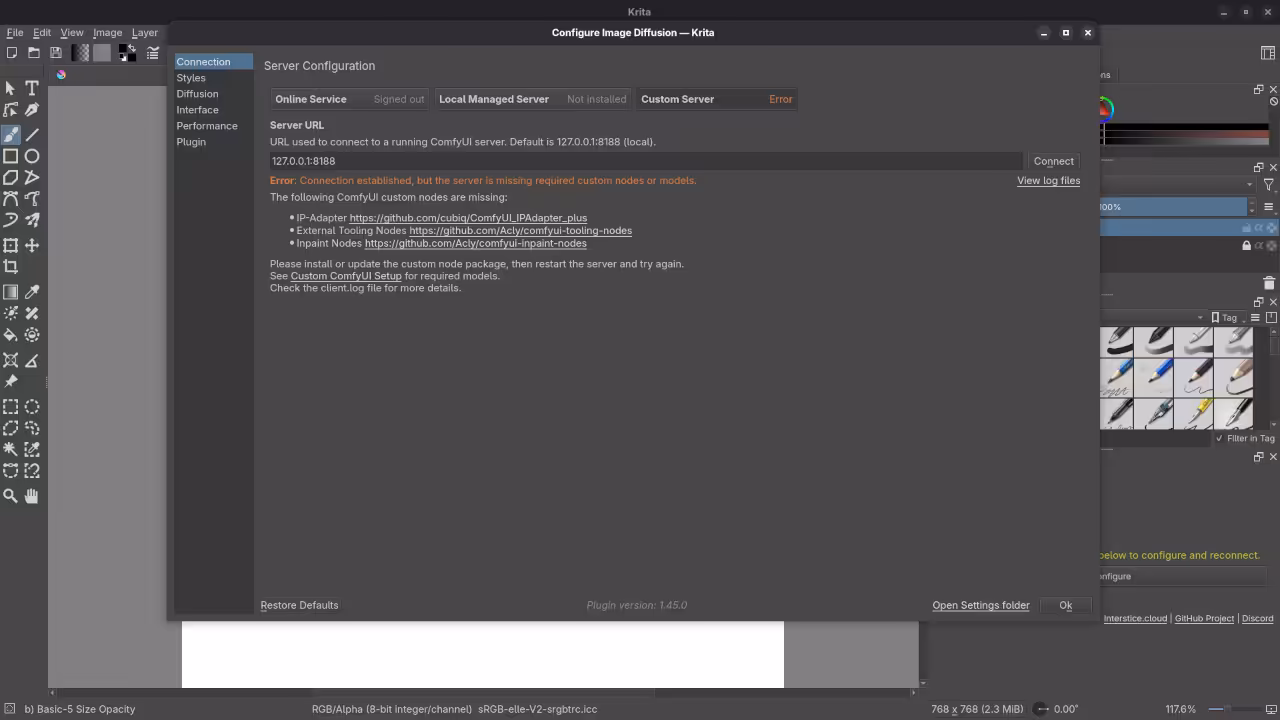This screenshot has width=1280, height=720.
Task: Select the Transform tool
Action: tap(11, 245)
